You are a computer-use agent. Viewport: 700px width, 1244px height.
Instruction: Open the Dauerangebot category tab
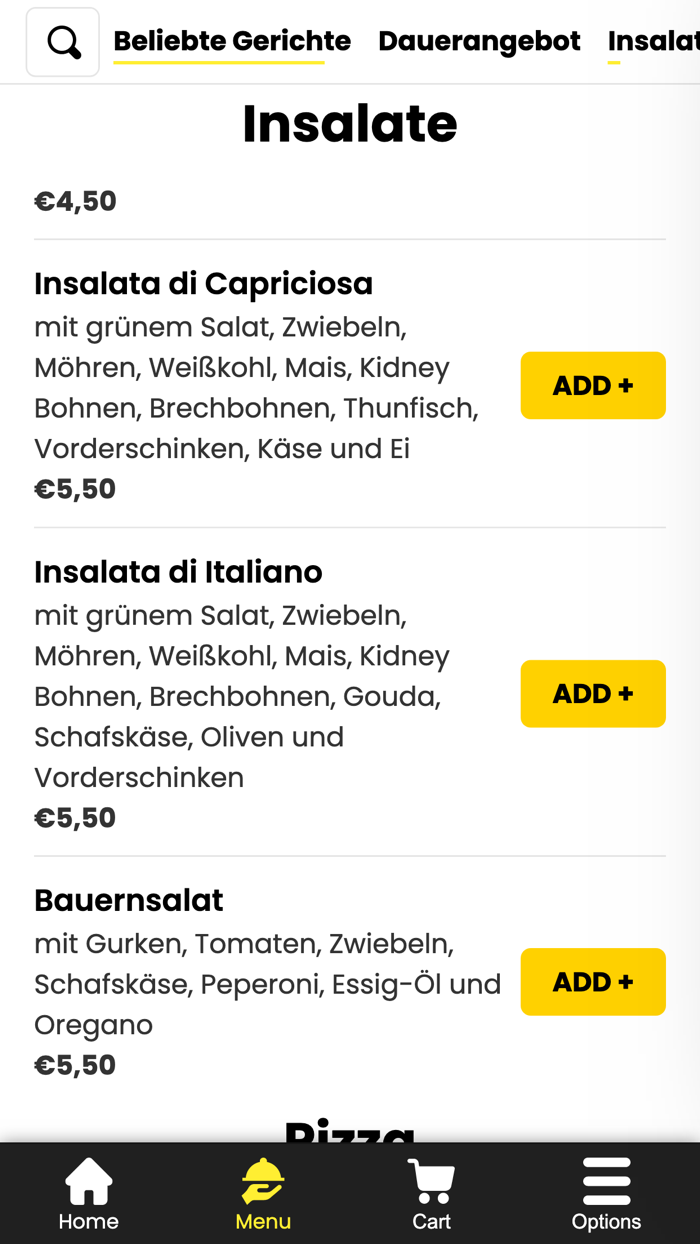coord(478,41)
